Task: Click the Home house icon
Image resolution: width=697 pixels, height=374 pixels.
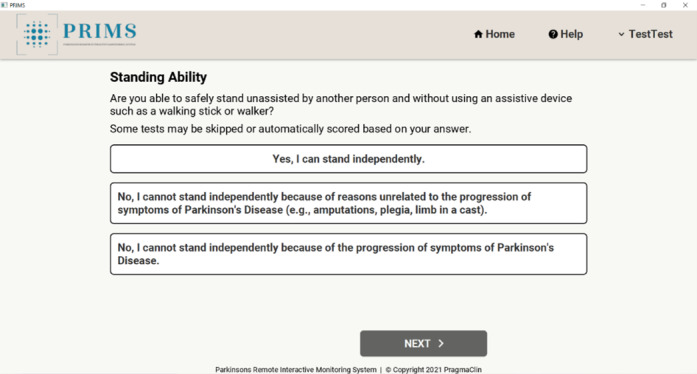Action: pos(478,34)
